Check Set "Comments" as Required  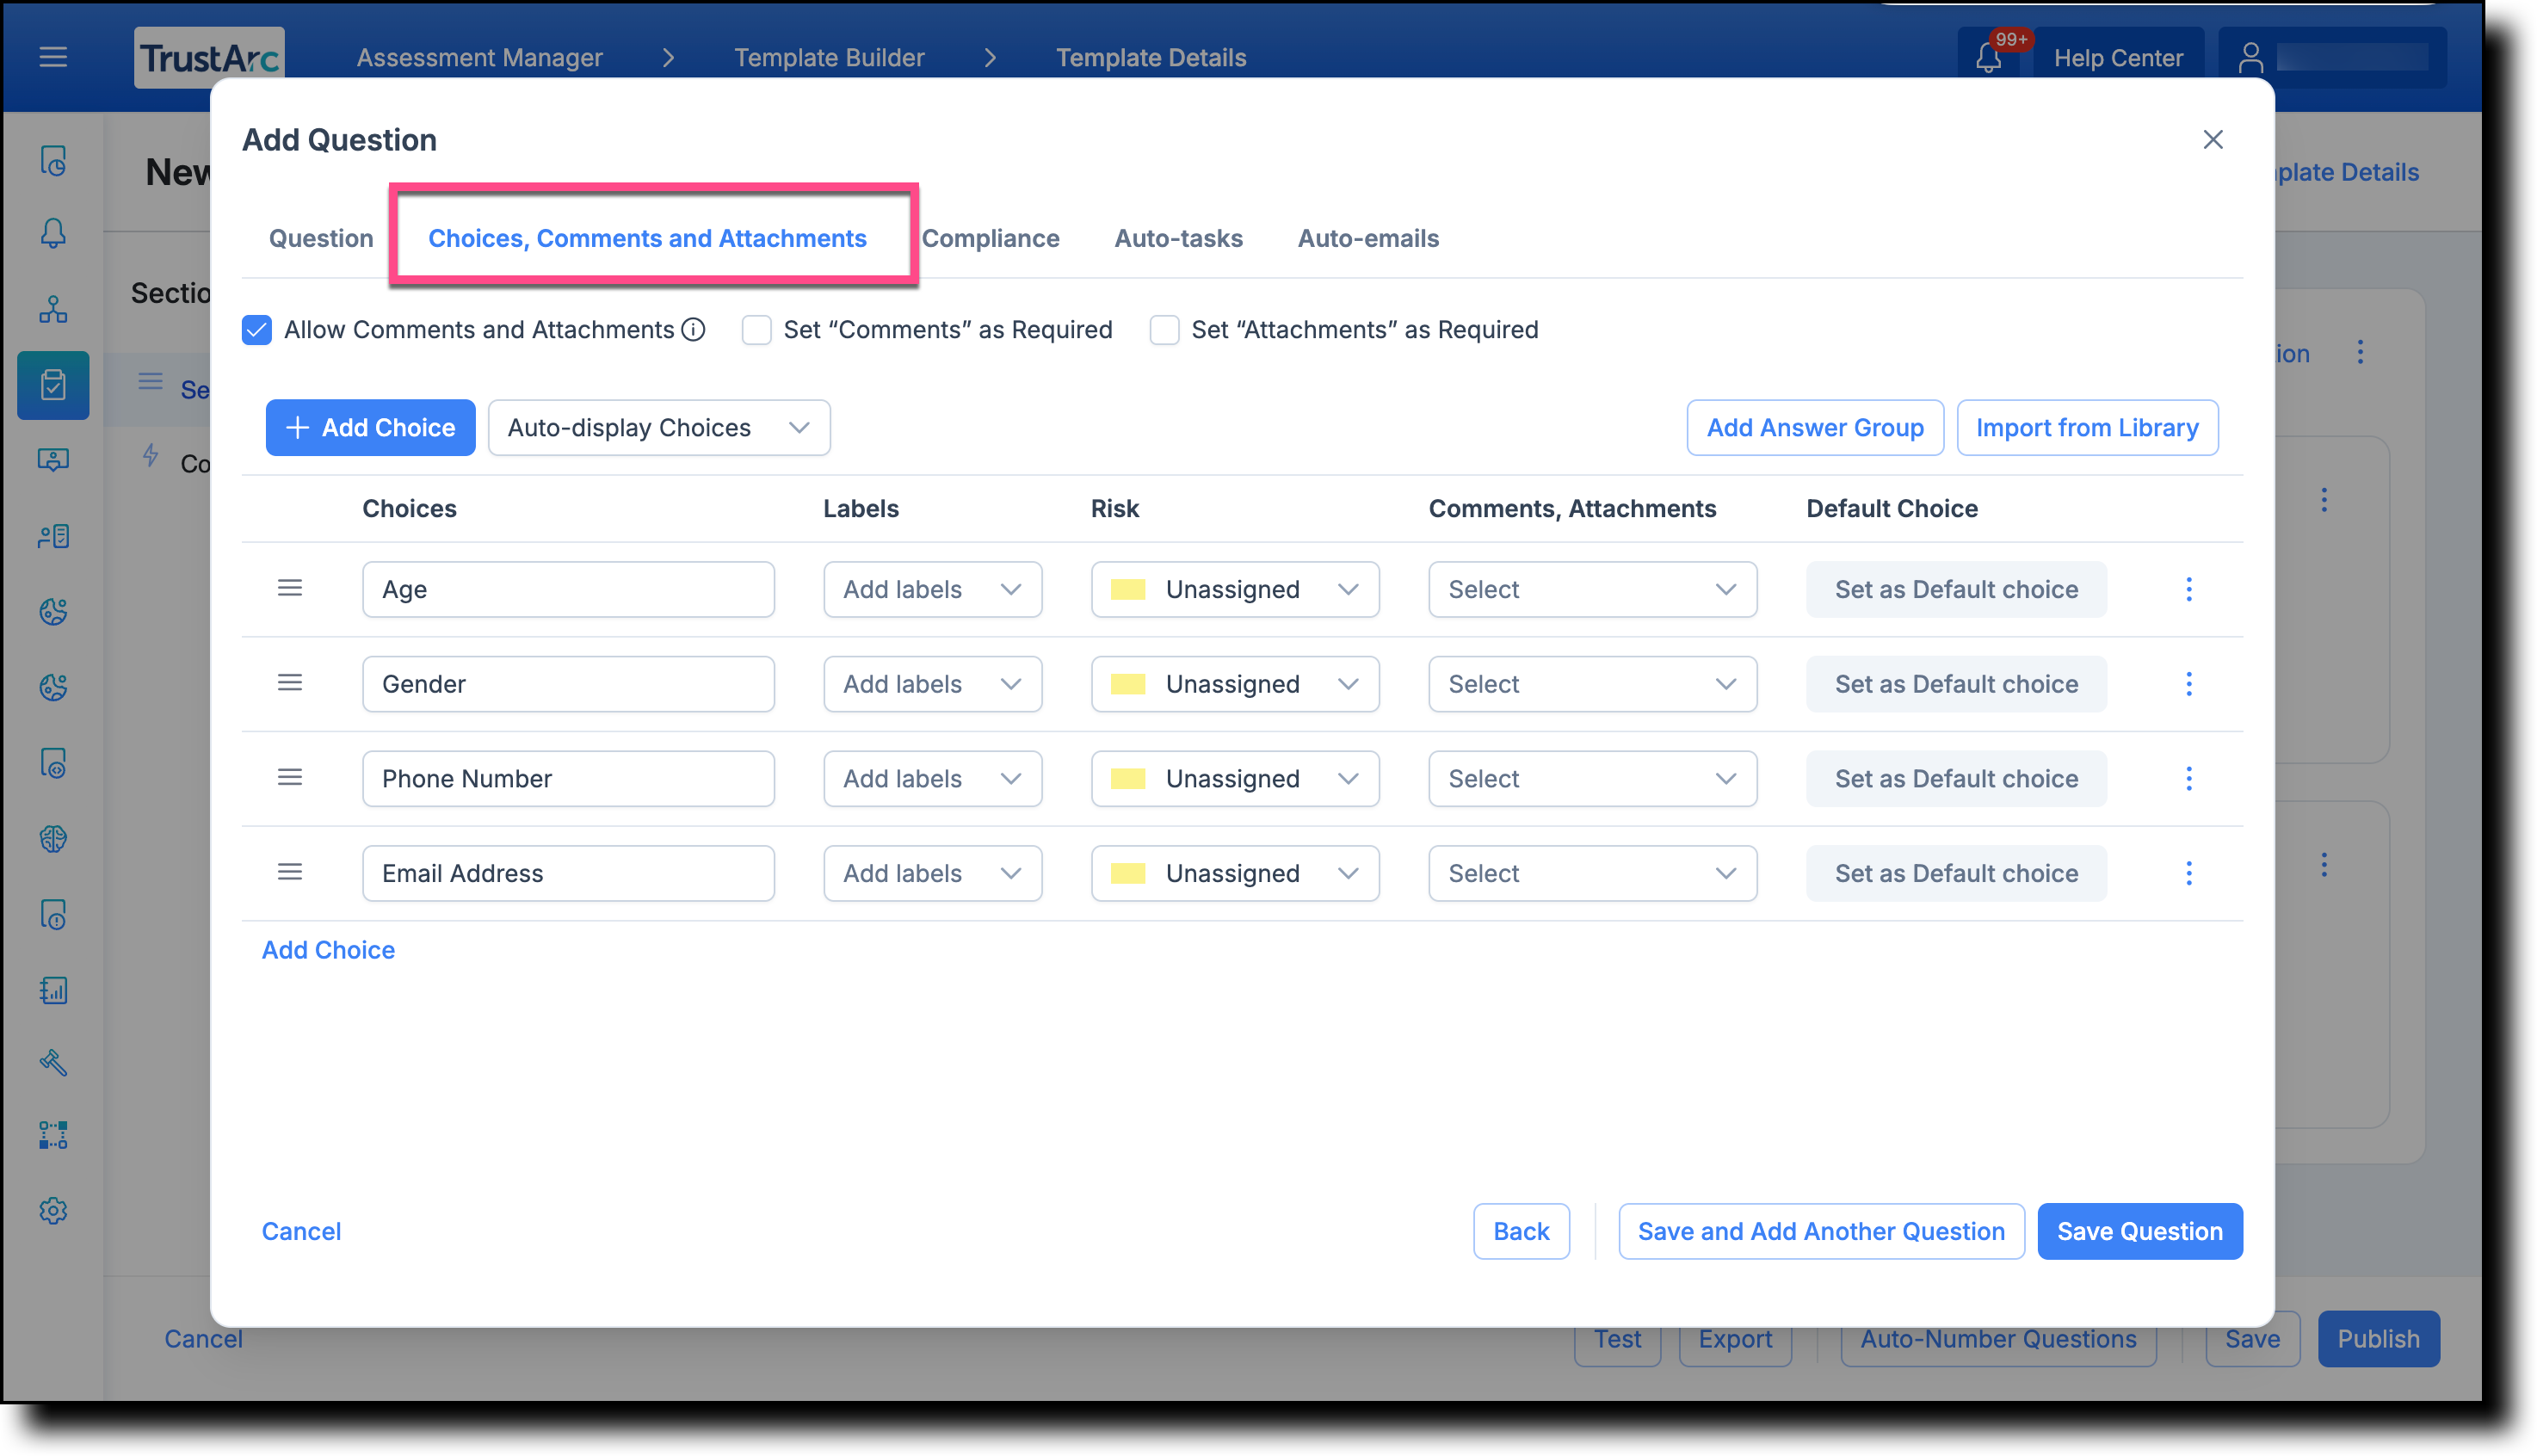(756, 330)
